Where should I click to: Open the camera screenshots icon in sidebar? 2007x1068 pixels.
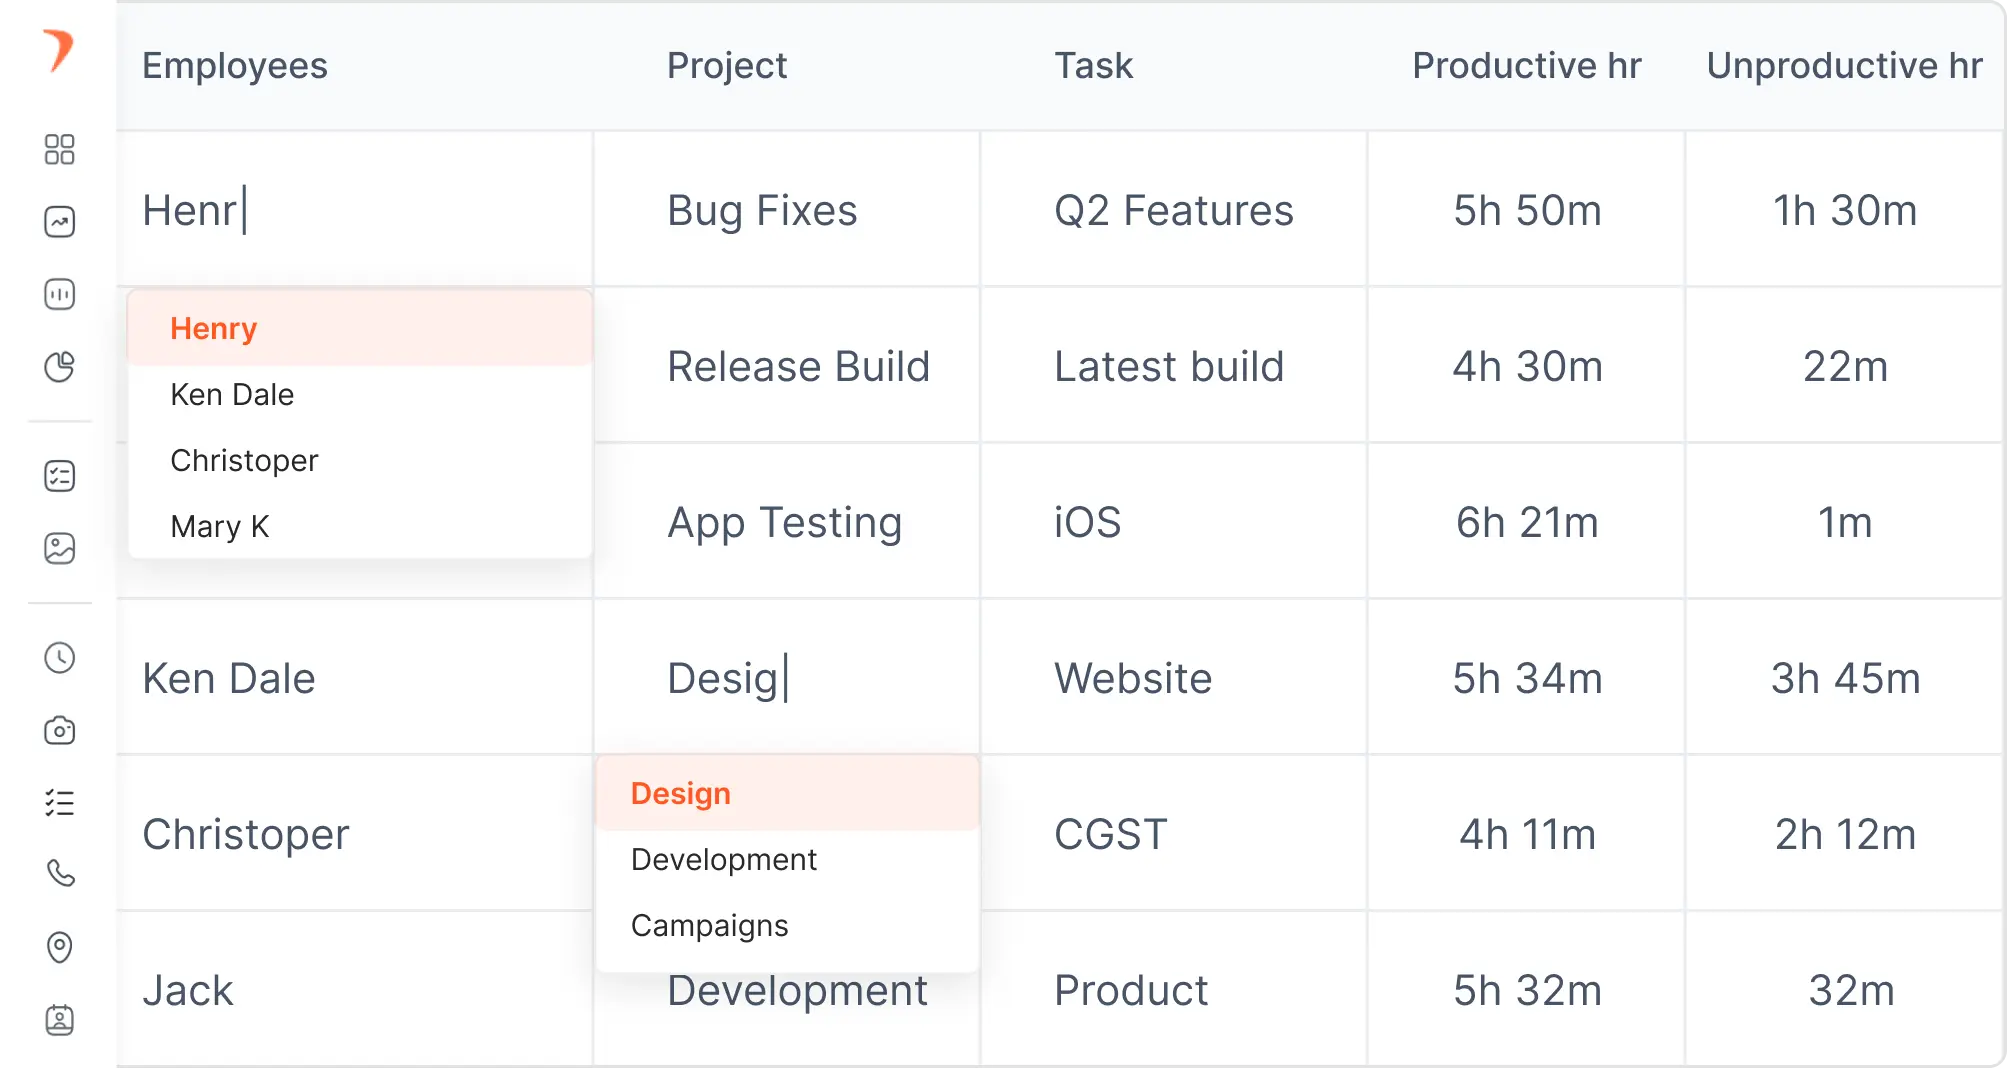tap(60, 730)
